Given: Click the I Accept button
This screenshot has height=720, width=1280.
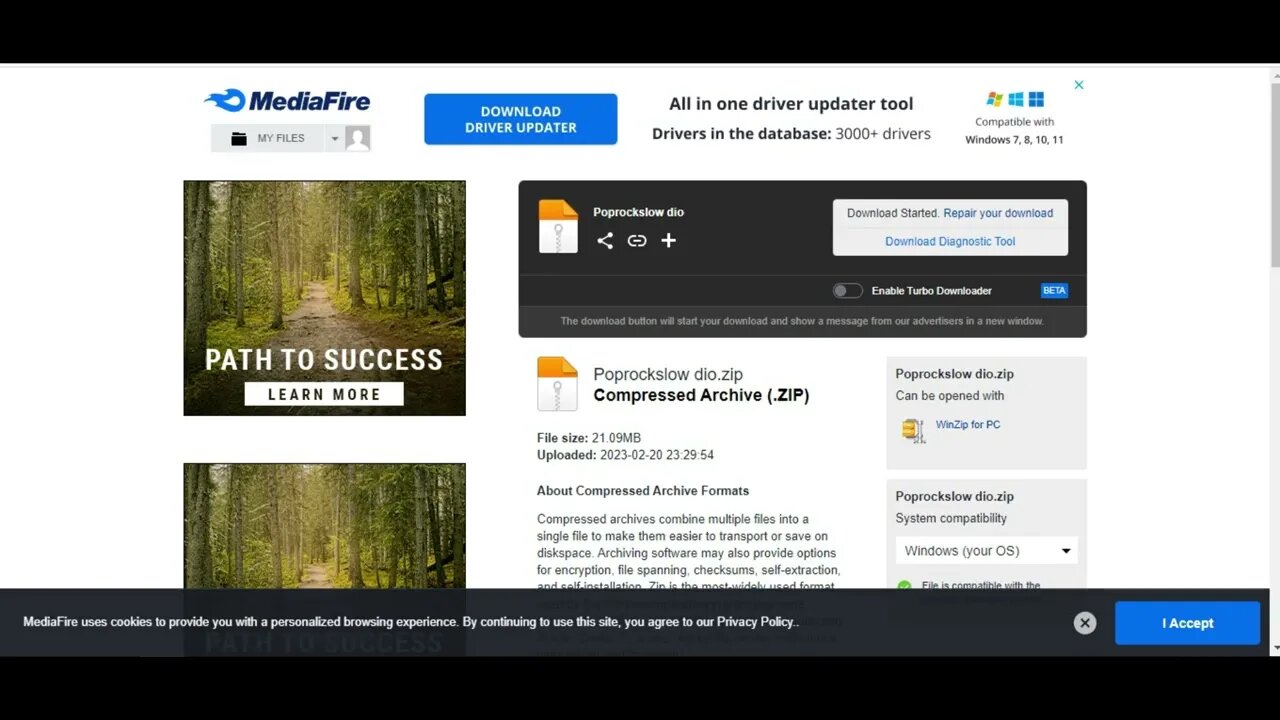Looking at the screenshot, I should click(x=1187, y=623).
